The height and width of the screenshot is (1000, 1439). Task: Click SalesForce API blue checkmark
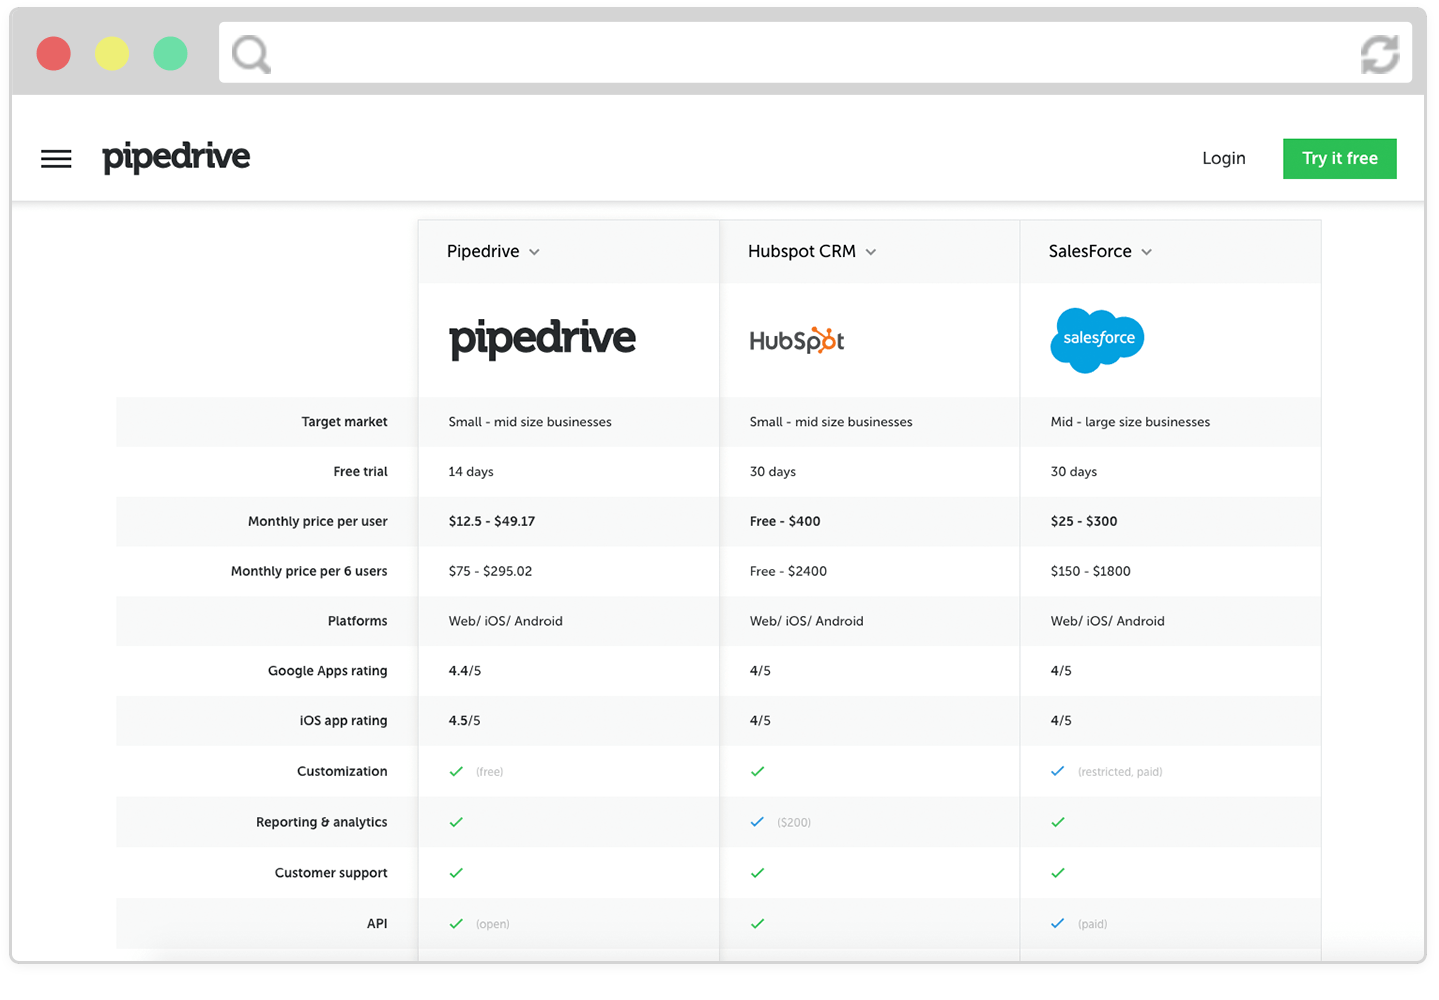click(1058, 924)
